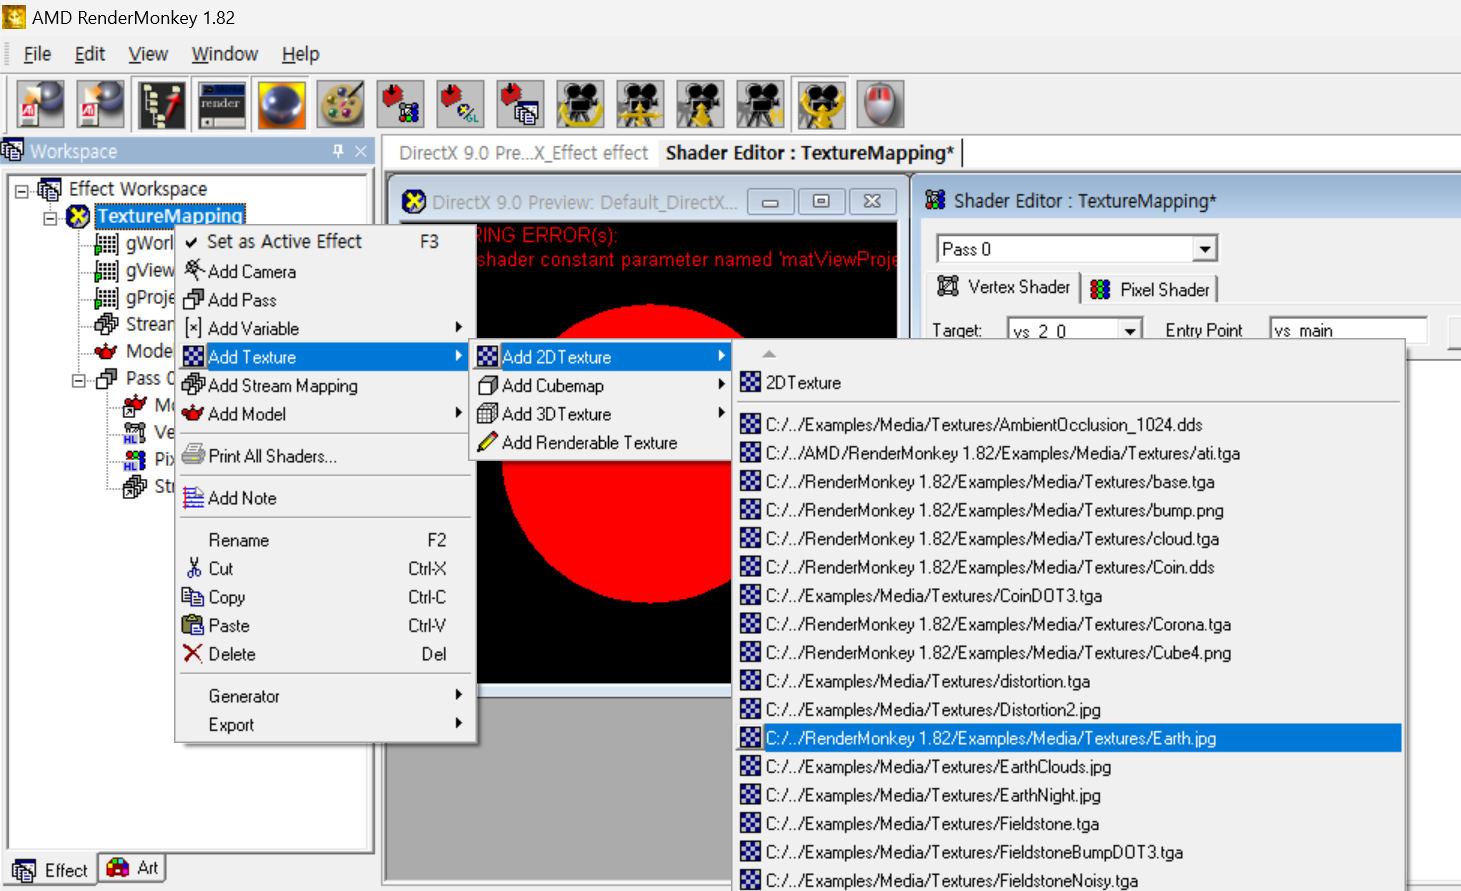Image resolution: width=1461 pixels, height=891 pixels.
Task: Collapse the TextureMapping effect node
Action: click(50, 217)
